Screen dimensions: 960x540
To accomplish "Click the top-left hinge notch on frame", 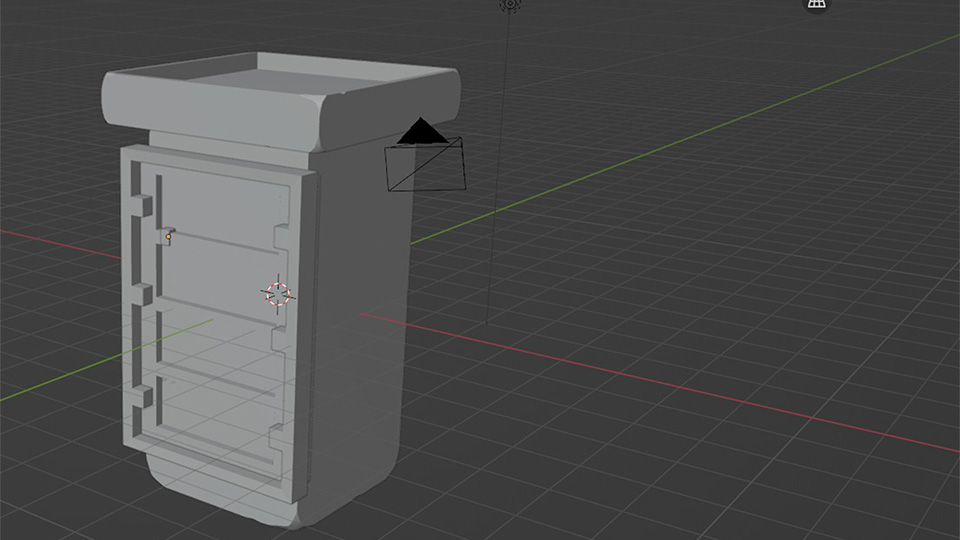I will click(144, 205).
